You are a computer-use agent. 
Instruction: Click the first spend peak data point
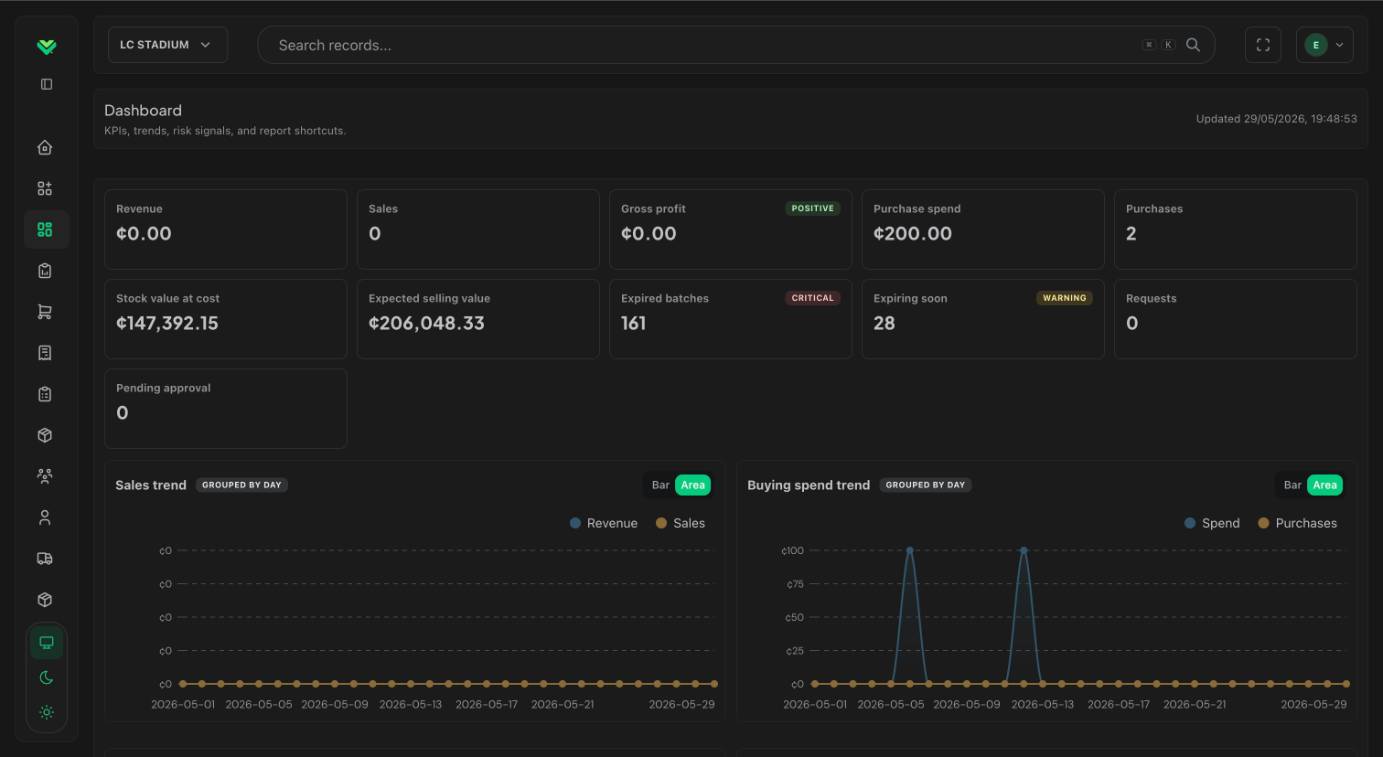click(910, 550)
